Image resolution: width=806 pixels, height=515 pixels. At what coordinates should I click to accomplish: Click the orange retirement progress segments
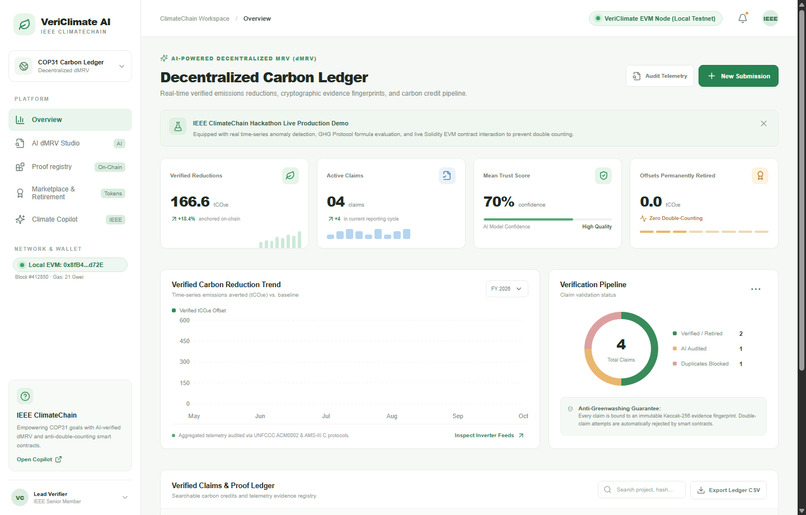[704, 232]
